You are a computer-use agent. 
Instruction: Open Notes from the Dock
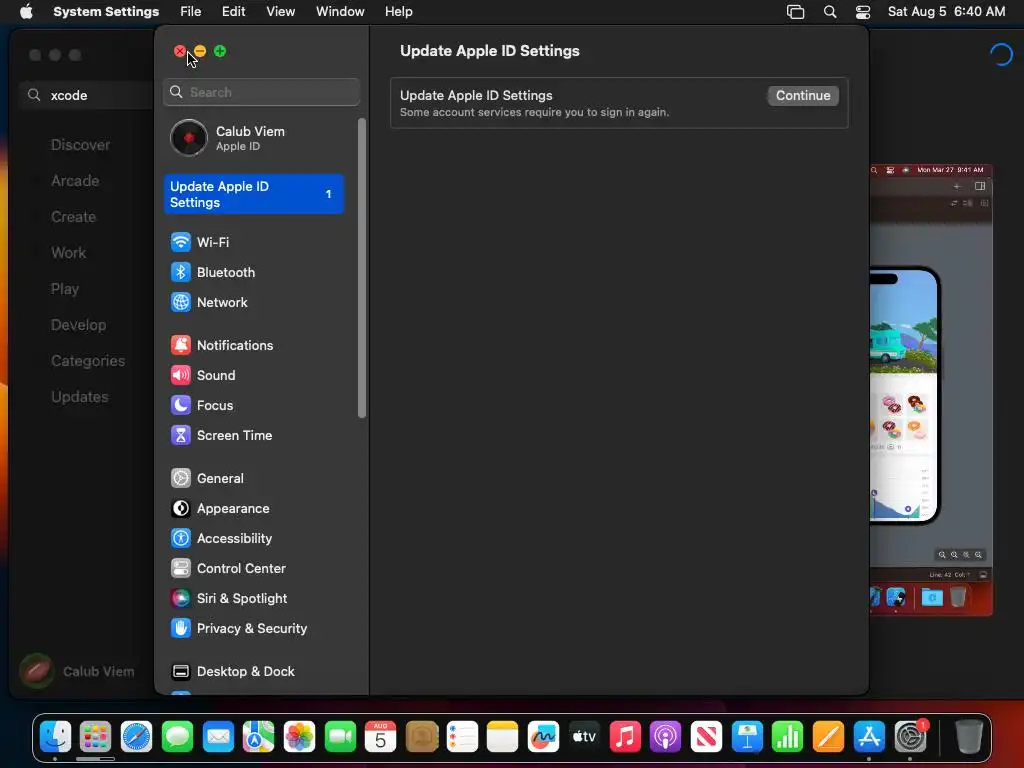(x=503, y=737)
